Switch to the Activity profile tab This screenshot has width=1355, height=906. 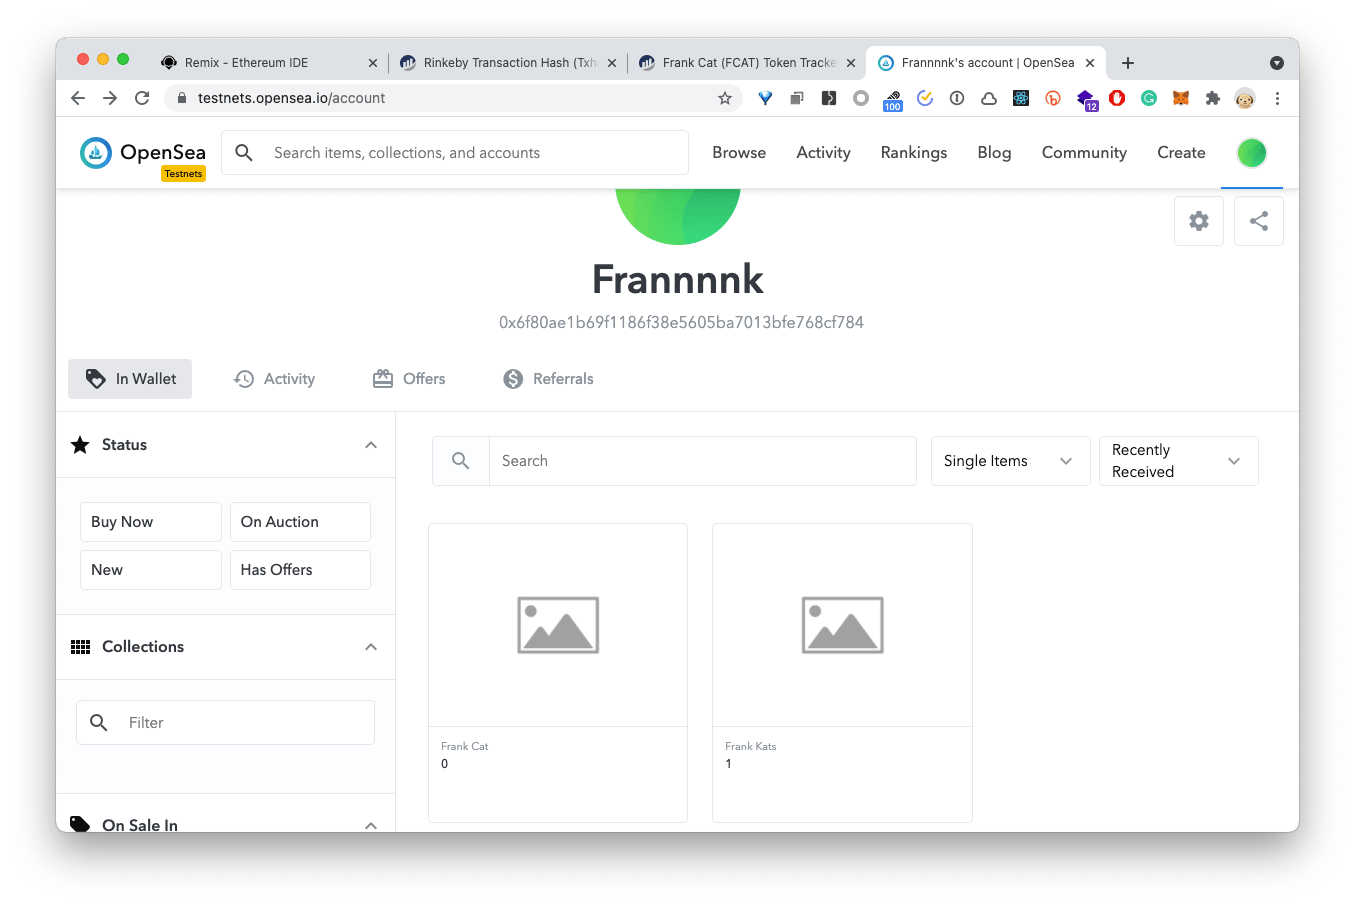point(275,379)
